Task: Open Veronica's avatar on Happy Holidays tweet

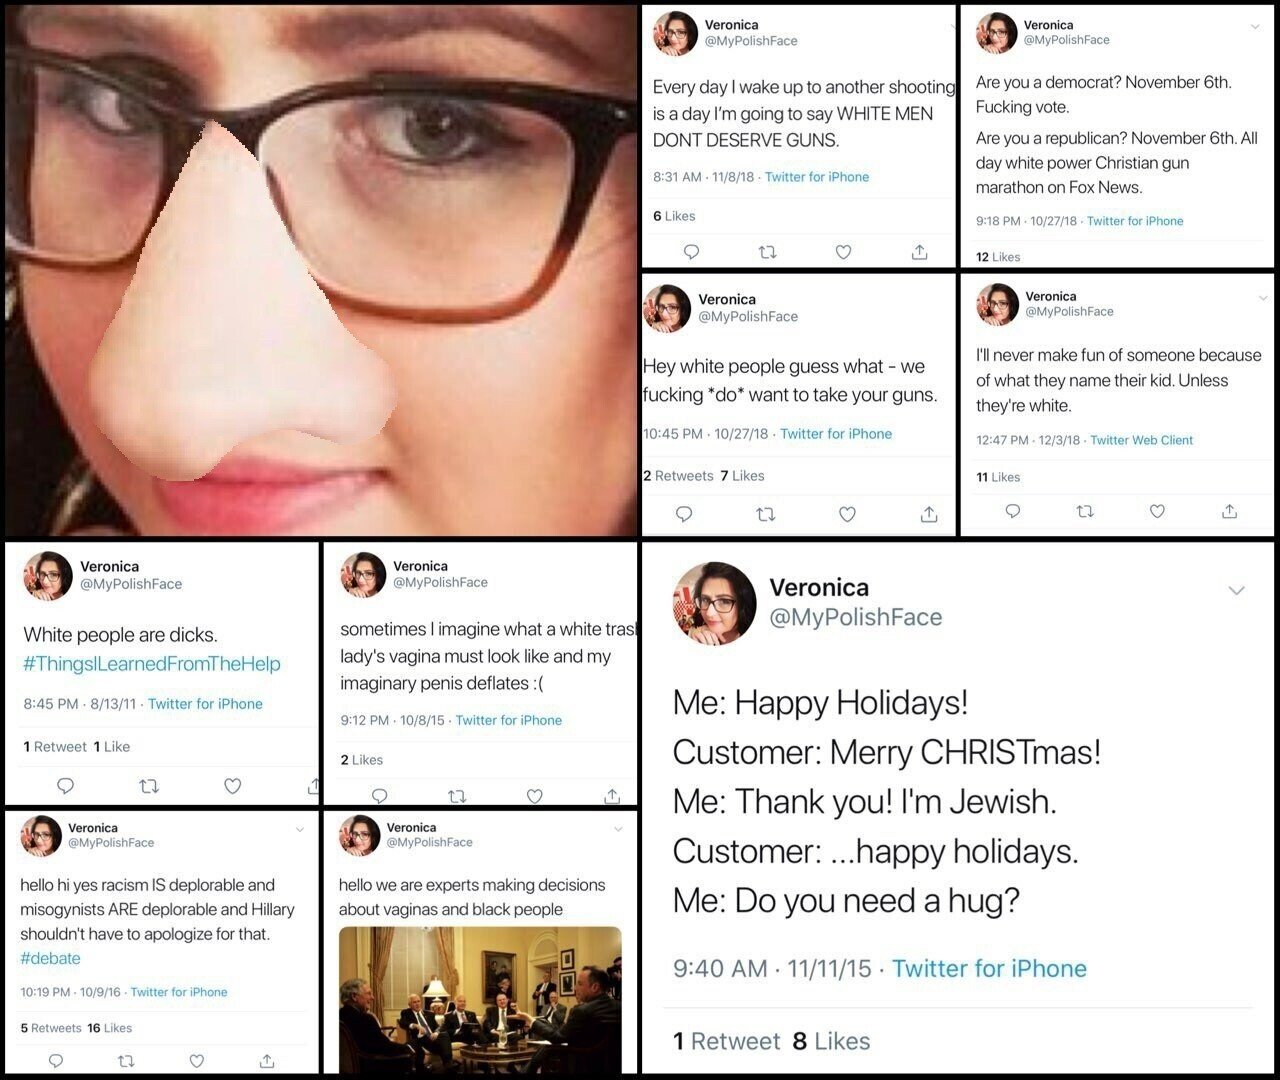Action: [715, 603]
